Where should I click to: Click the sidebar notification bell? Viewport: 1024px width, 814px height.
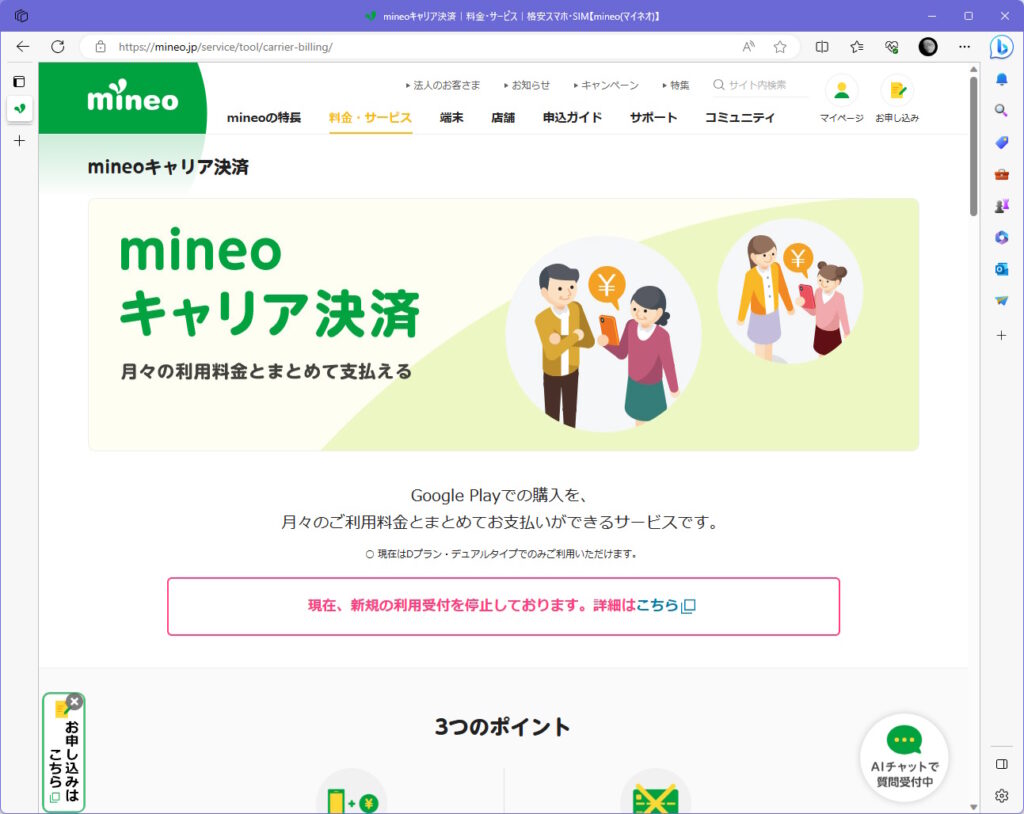pyautogui.click(x=1001, y=79)
